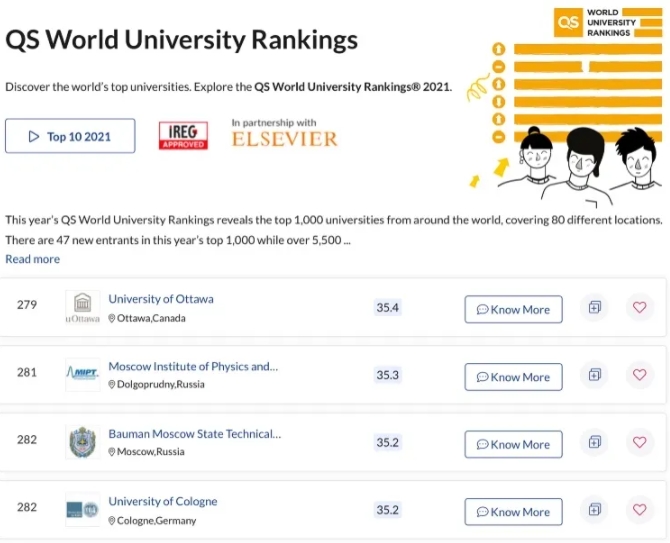670x543 pixels.
Task: Open the Moscow Institute of Physics and... link
Action: pyautogui.click(x=193, y=367)
